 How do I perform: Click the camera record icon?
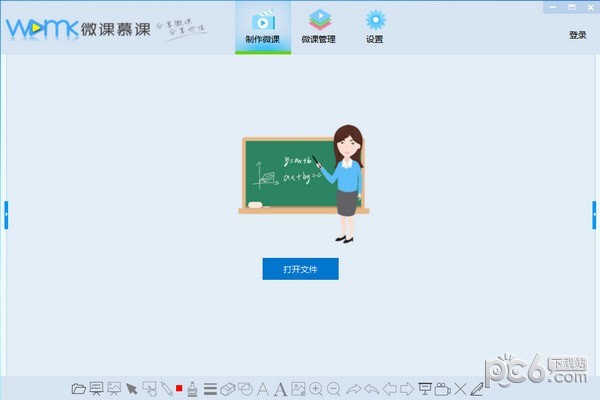[x=442, y=388]
